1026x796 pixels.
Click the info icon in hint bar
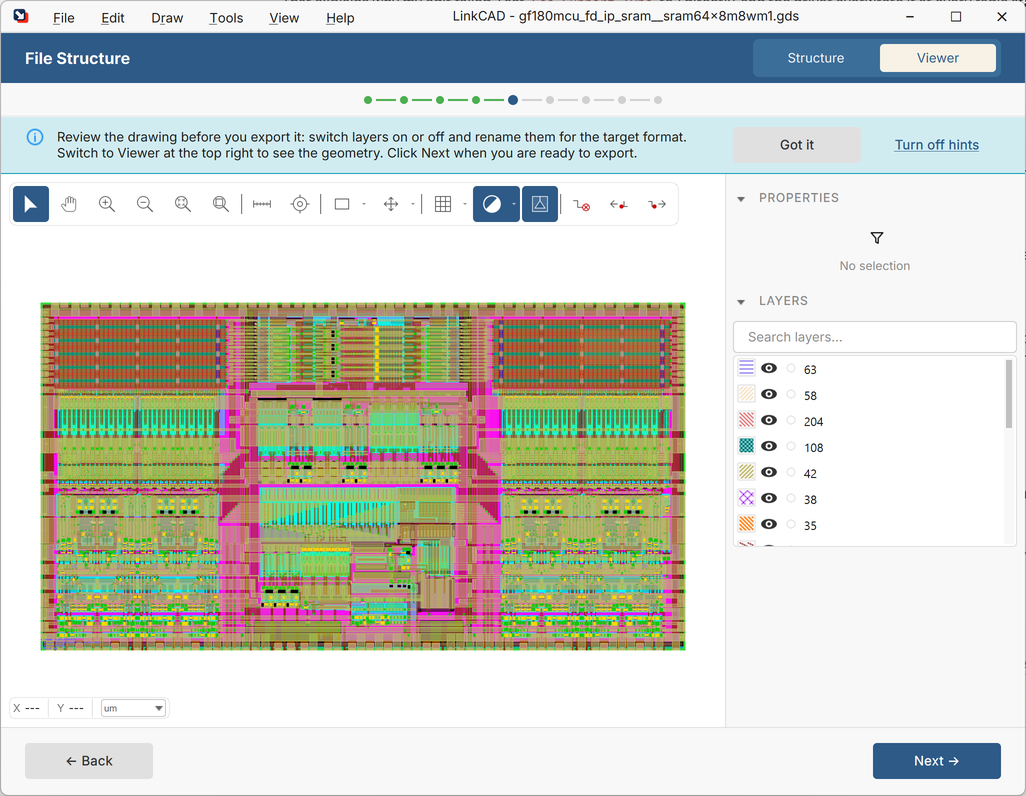pos(35,137)
